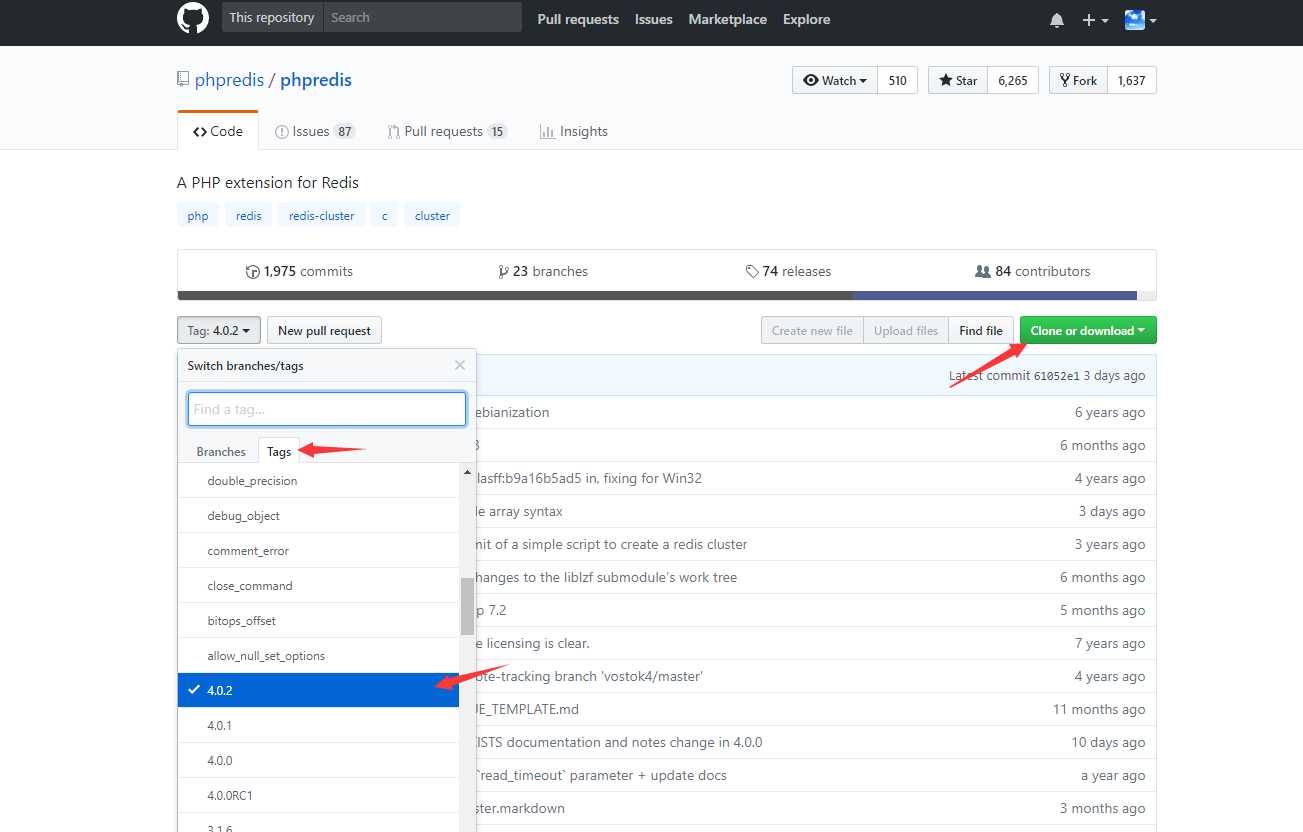Select the cluster topic tag
This screenshot has height=832, width=1303.
(x=432, y=216)
